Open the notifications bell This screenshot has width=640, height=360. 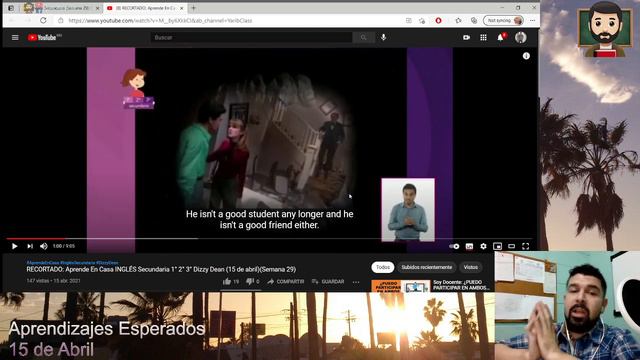[x=500, y=38]
